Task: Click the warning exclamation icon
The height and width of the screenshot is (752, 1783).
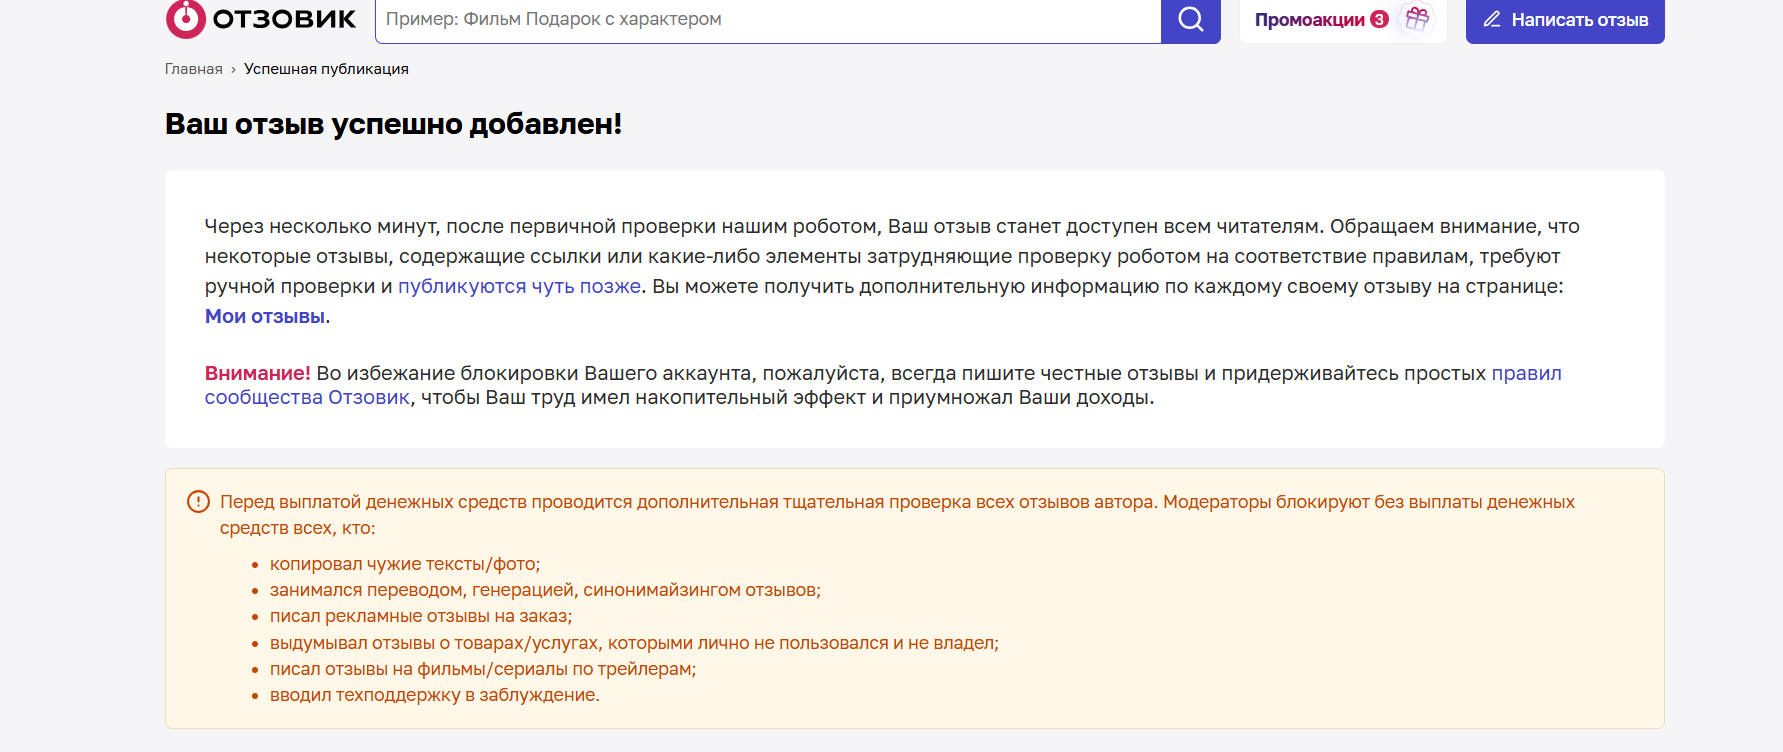Action: click(198, 501)
